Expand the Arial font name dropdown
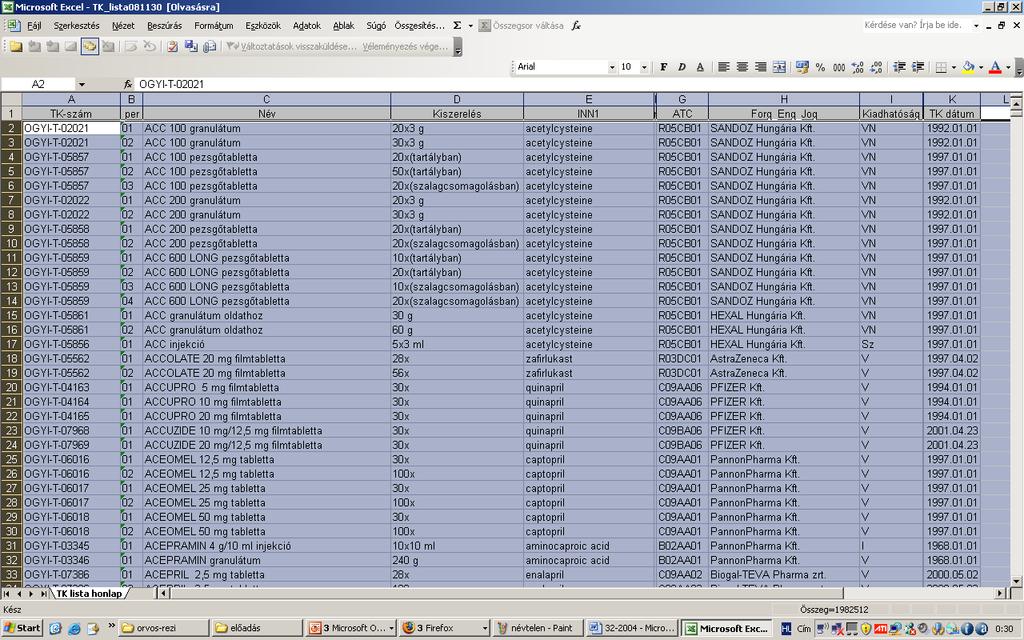The image size is (1024, 640). [612, 67]
